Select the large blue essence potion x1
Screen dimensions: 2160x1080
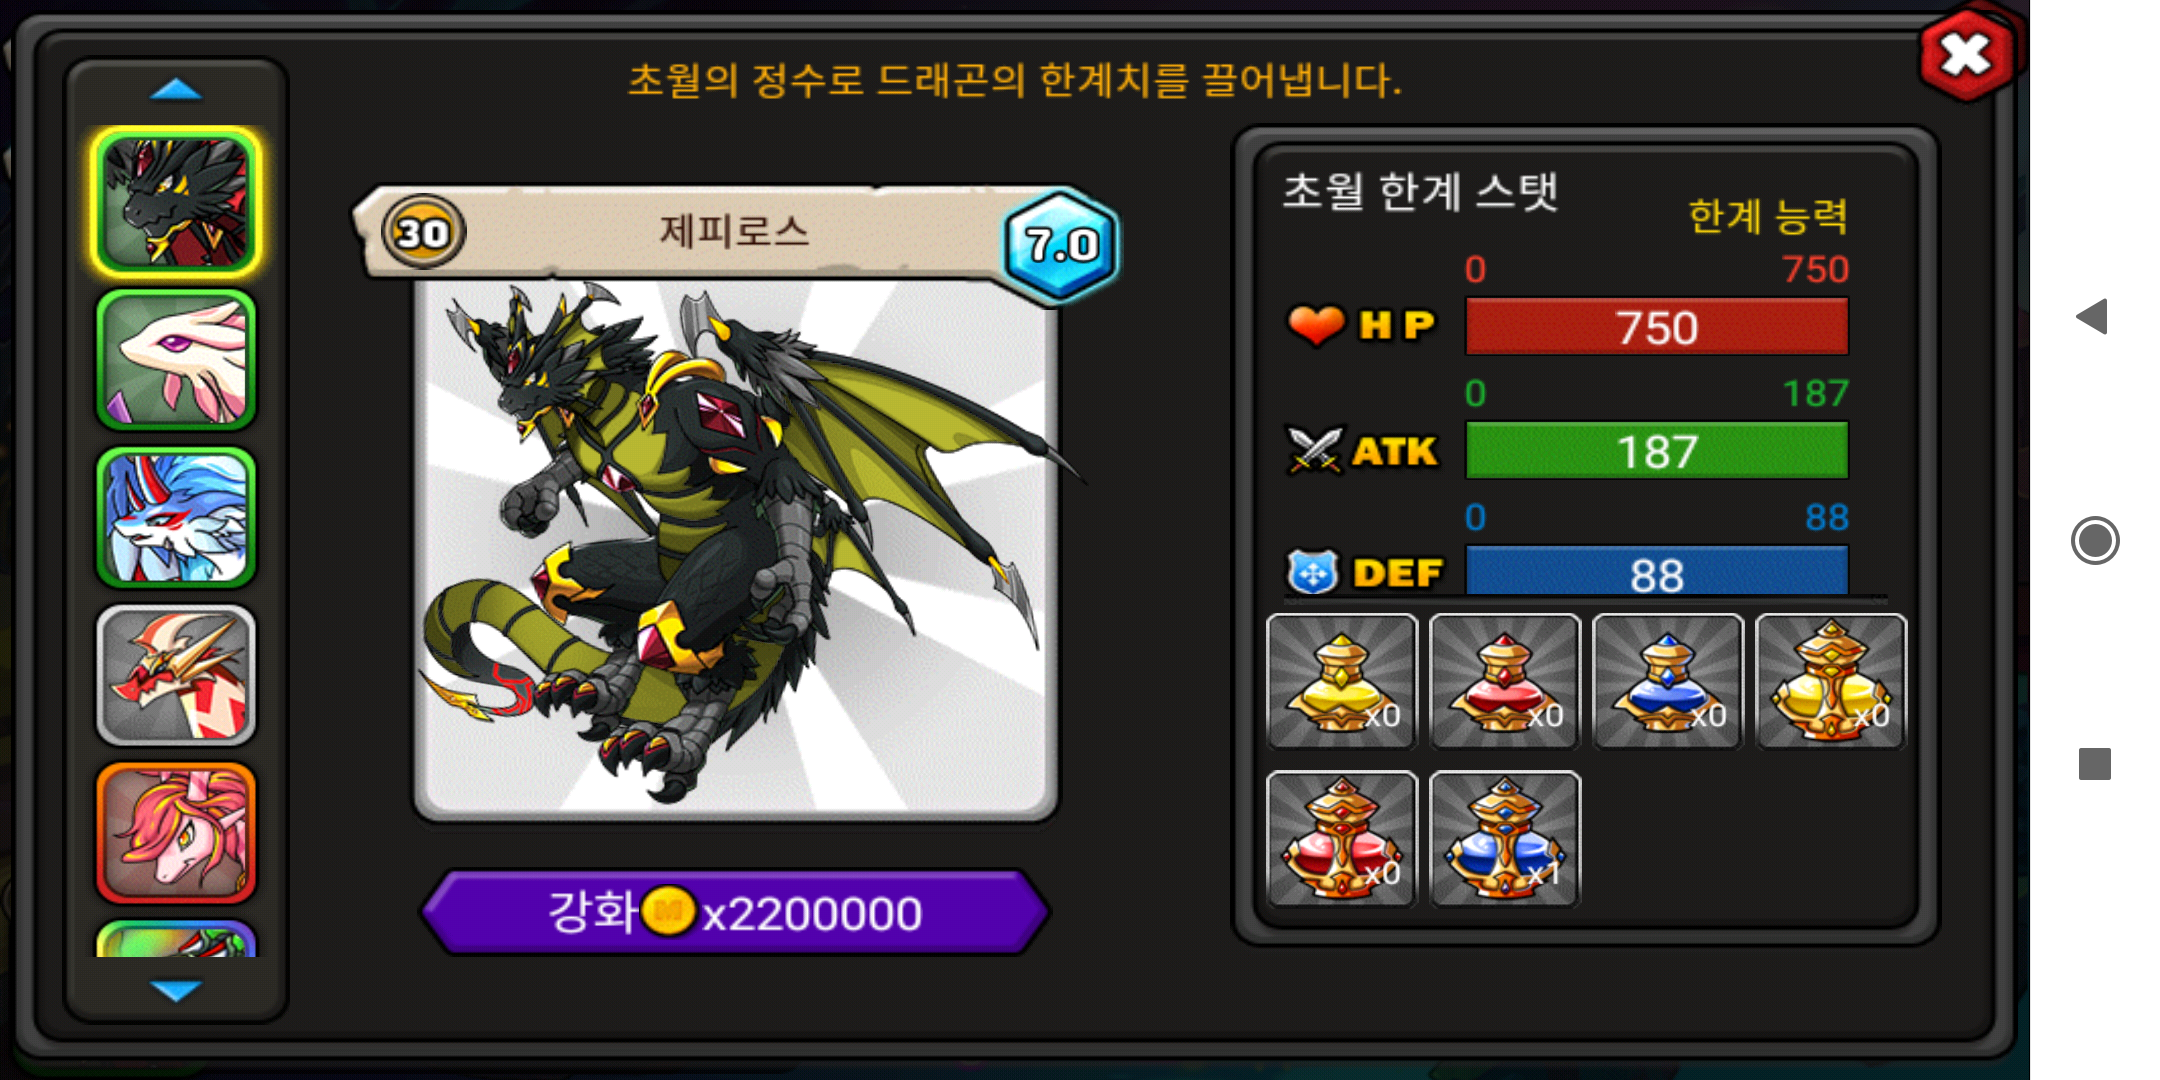pyautogui.click(x=1505, y=838)
